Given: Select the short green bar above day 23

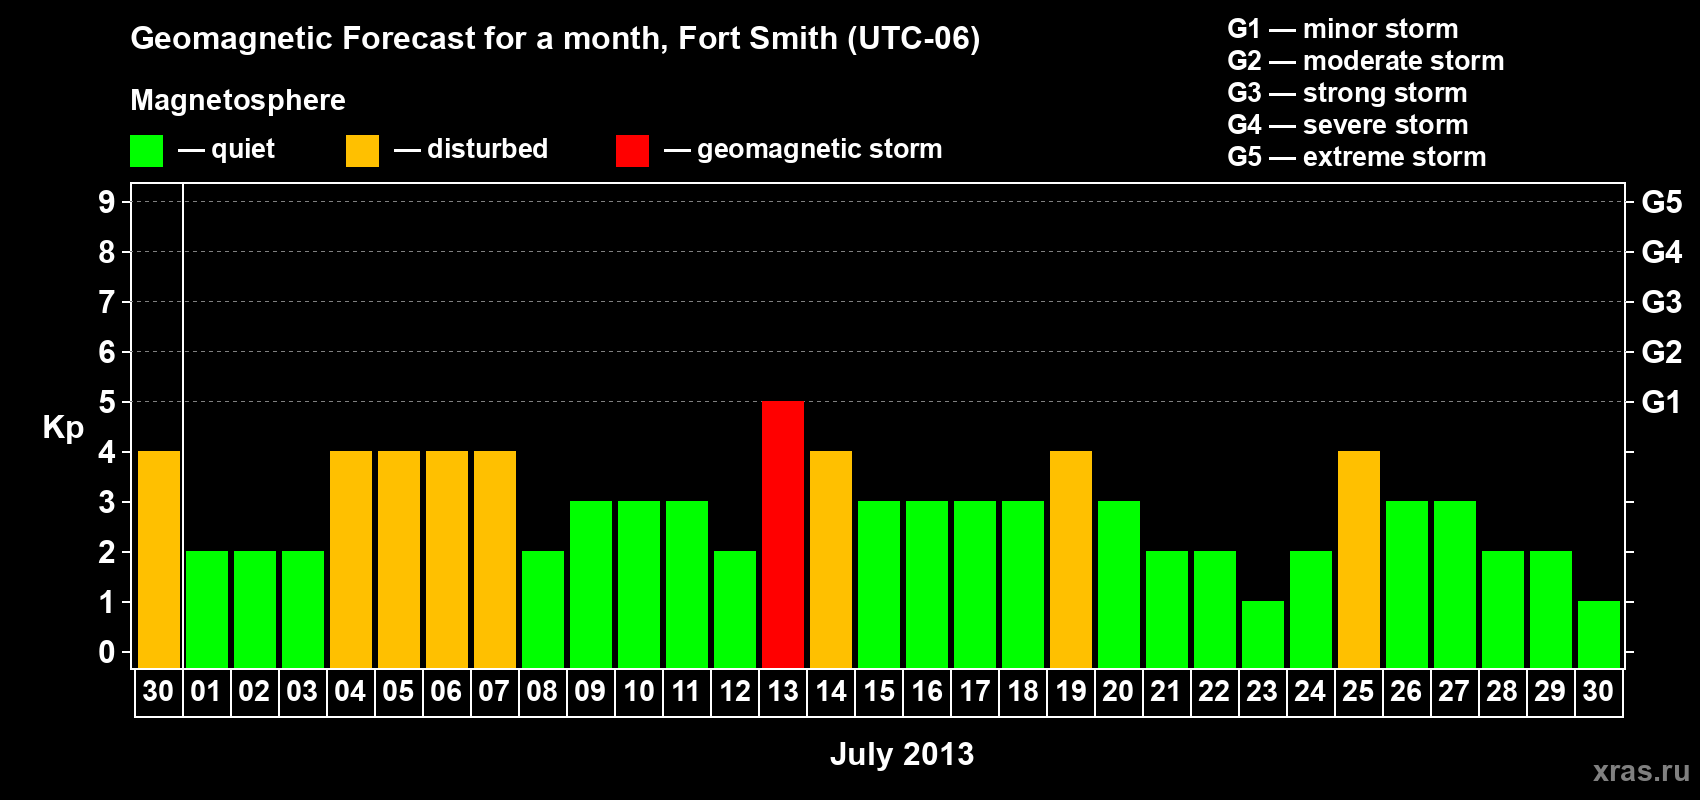Looking at the screenshot, I should pos(1263,634).
